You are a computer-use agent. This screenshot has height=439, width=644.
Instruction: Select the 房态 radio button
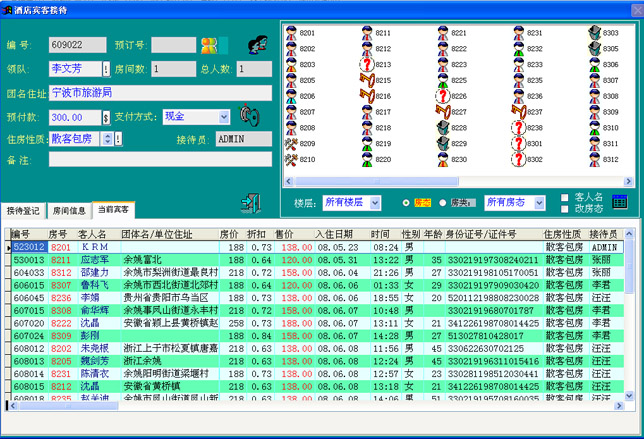click(405, 203)
